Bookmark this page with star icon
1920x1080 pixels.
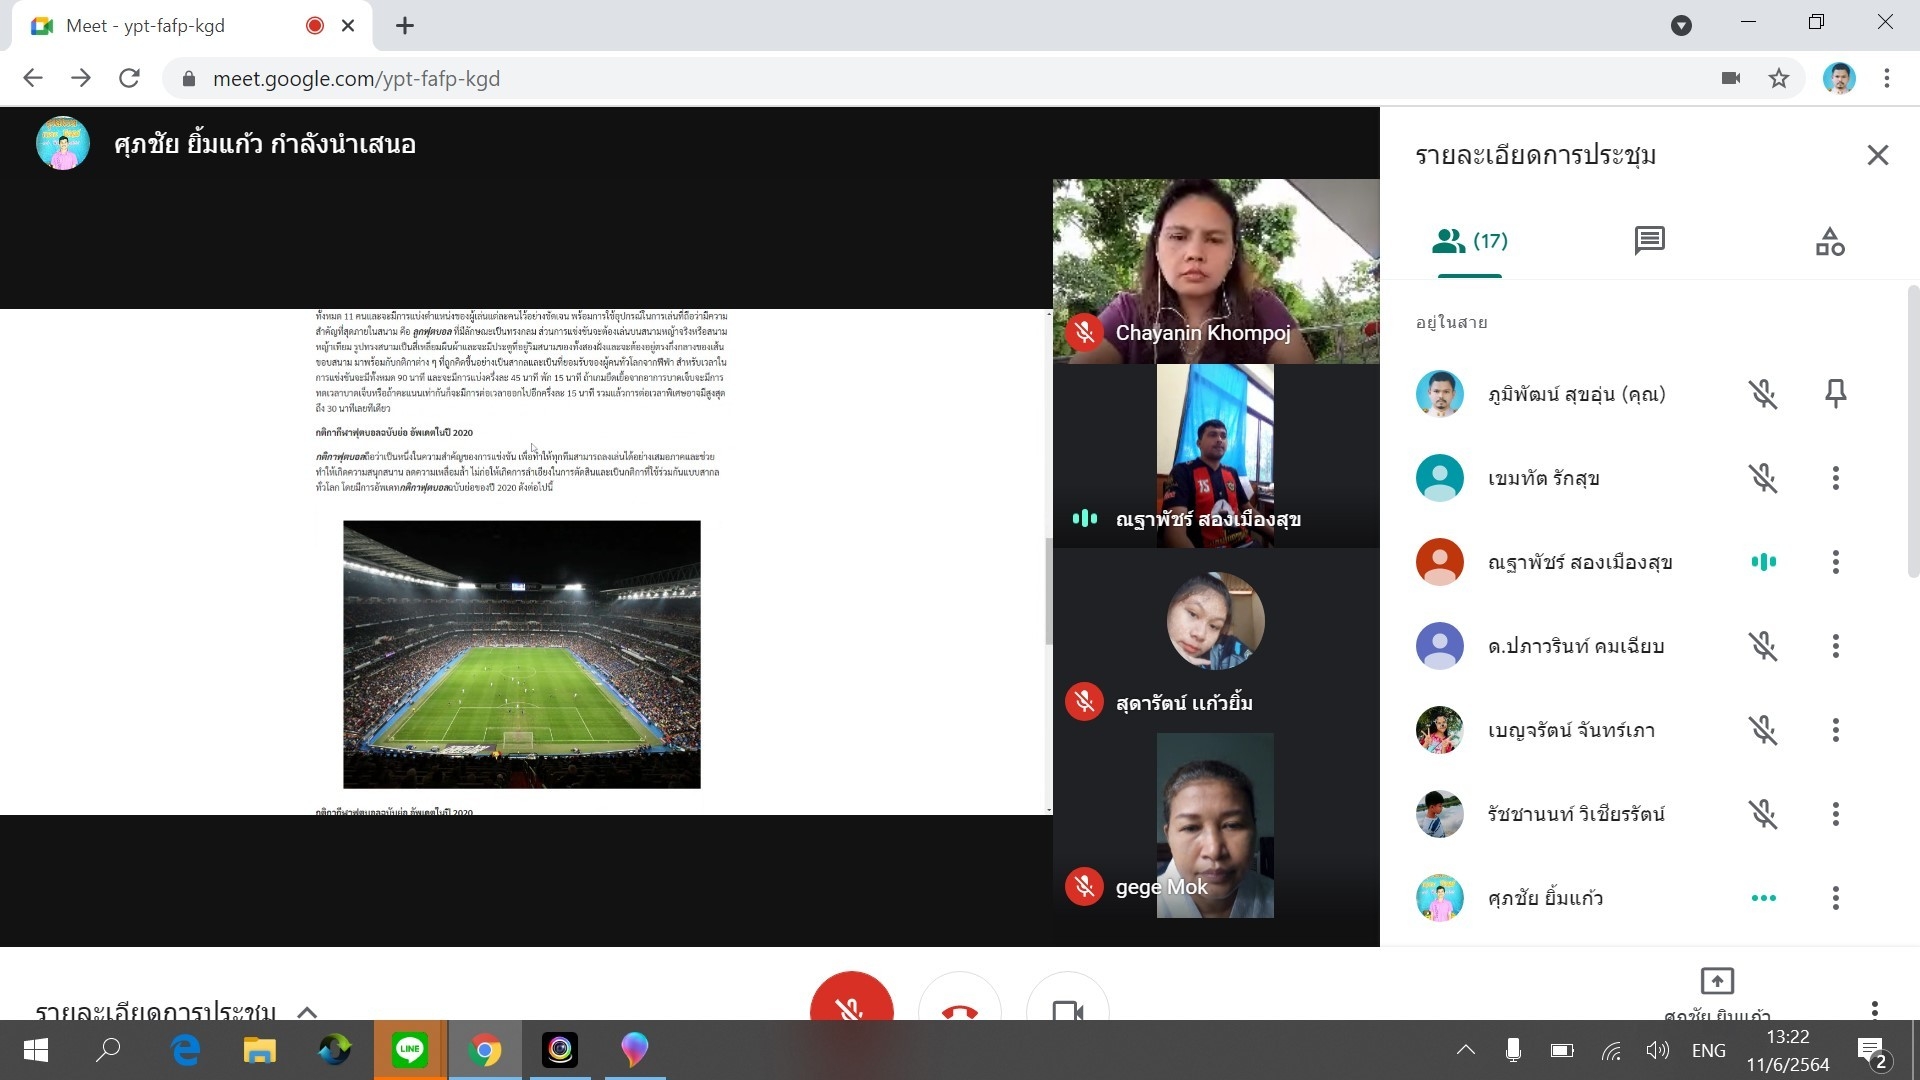[x=1778, y=79]
